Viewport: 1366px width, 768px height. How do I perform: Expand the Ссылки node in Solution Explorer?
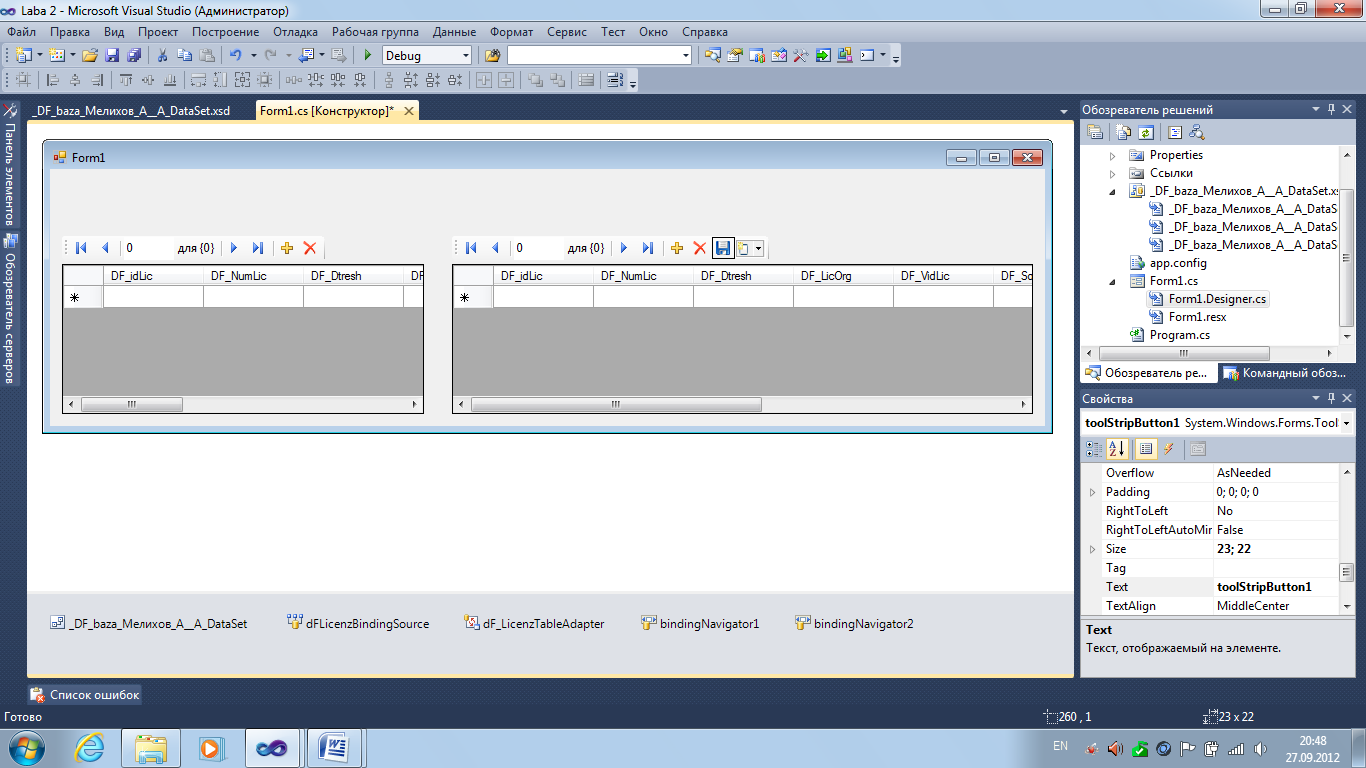coord(1113,174)
